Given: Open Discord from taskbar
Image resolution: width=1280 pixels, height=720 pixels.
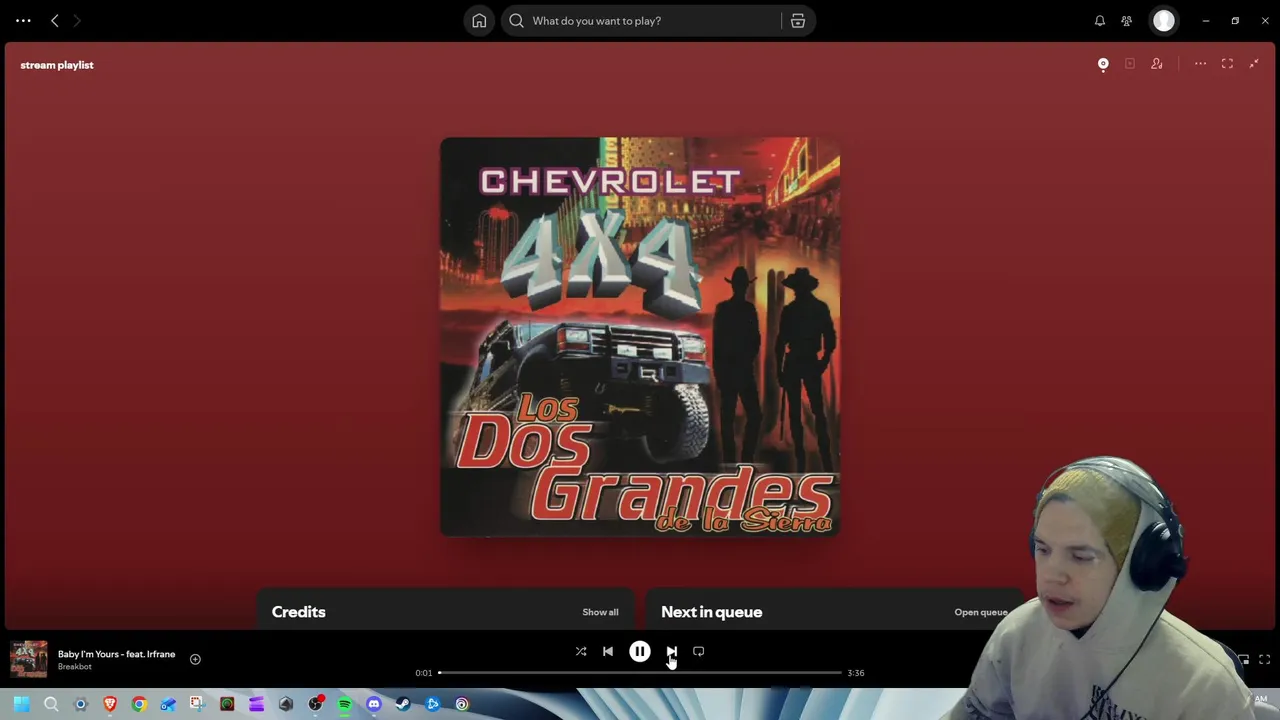Looking at the screenshot, I should [374, 704].
